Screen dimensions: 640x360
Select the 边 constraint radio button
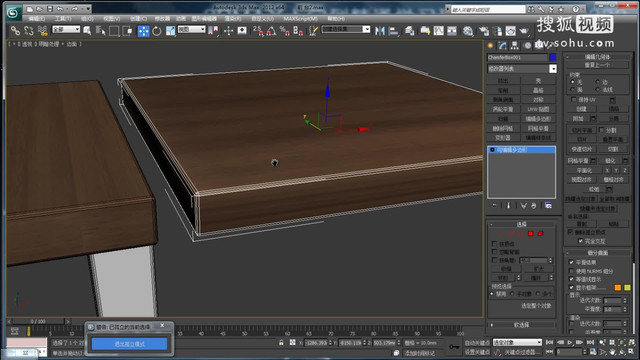point(598,82)
